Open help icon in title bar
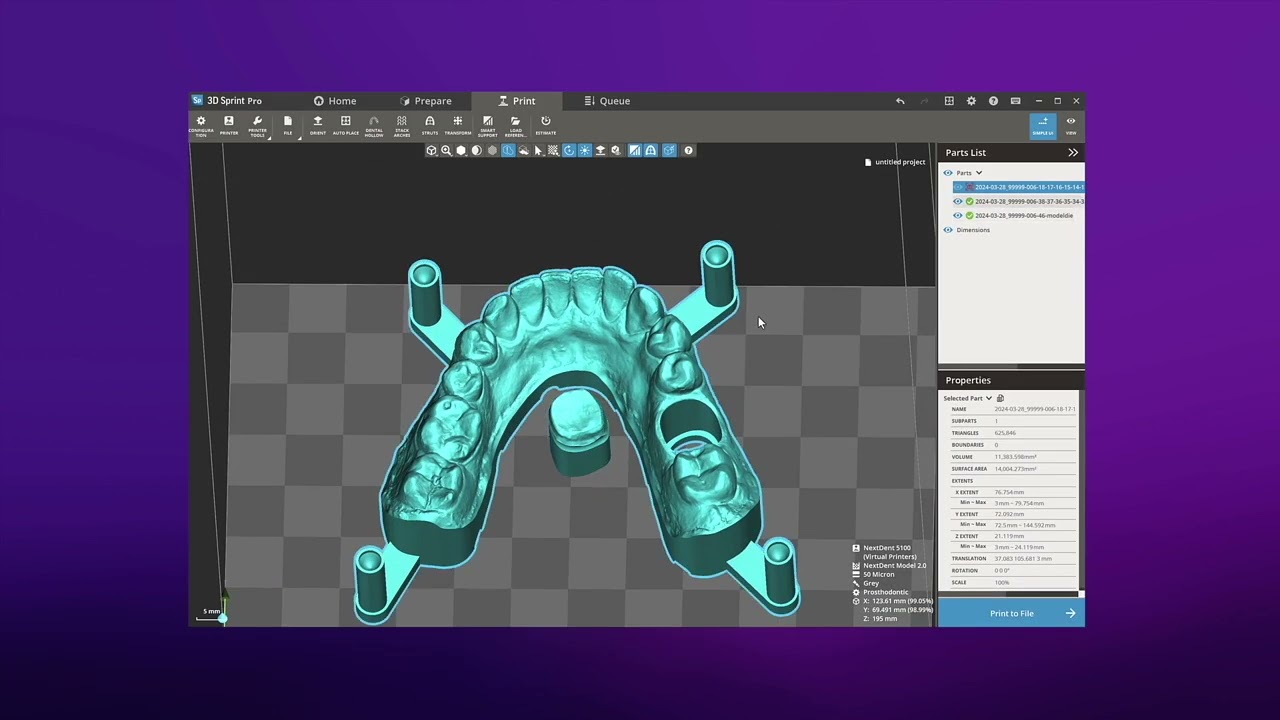Screen dimensions: 1280x720 [993, 101]
